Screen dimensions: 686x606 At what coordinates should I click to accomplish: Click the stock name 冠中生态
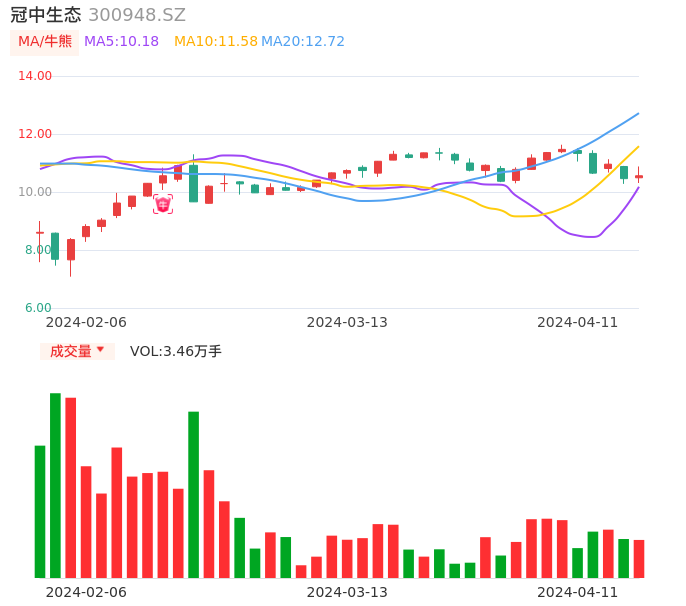46,15
